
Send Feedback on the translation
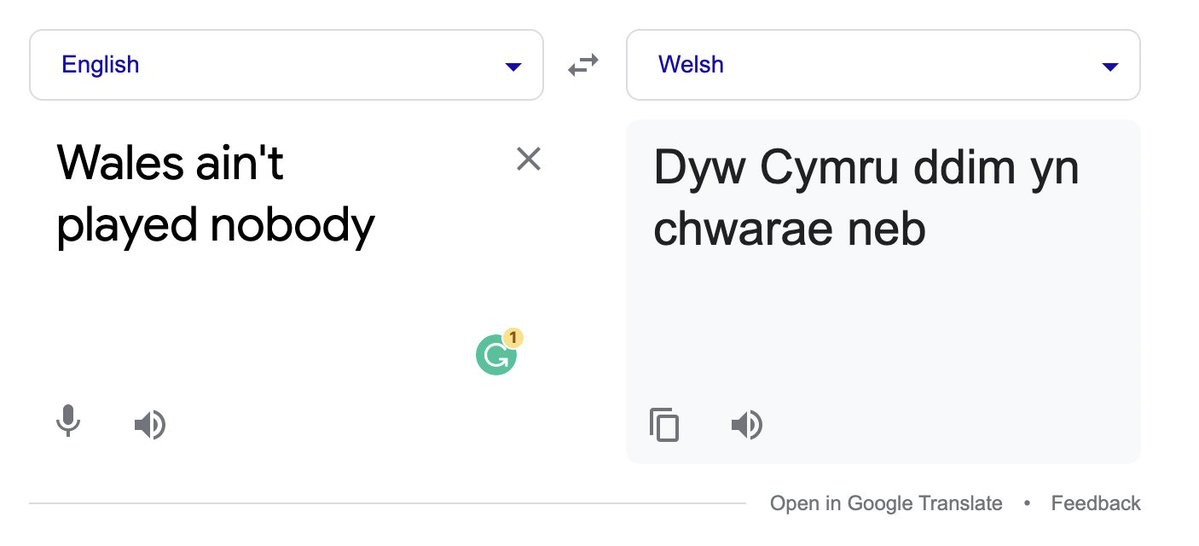click(1096, 503)
